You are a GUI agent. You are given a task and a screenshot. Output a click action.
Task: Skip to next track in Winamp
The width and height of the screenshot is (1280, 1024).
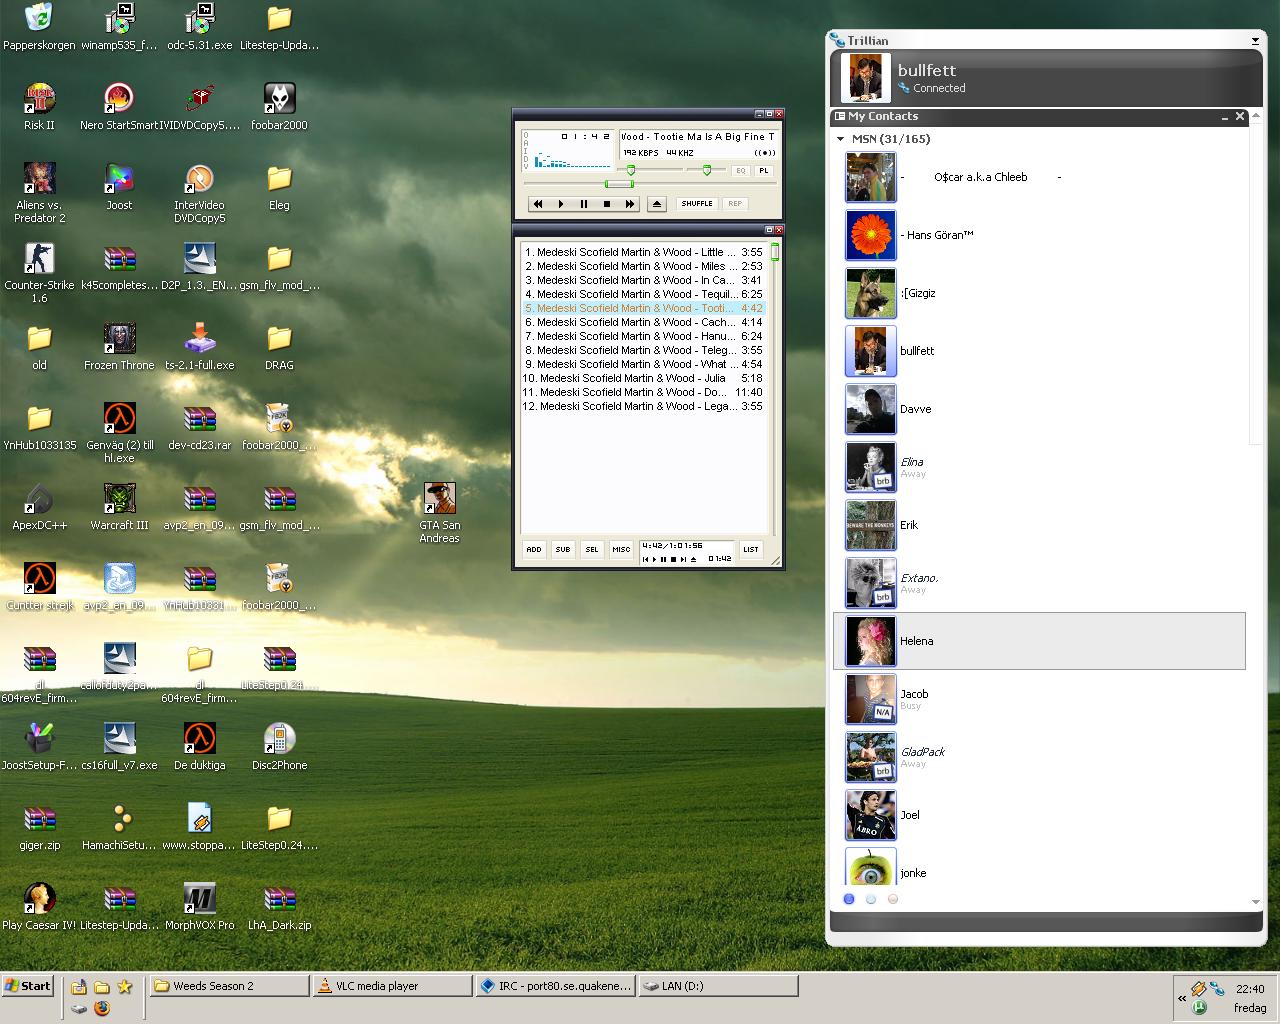(629, 204)
